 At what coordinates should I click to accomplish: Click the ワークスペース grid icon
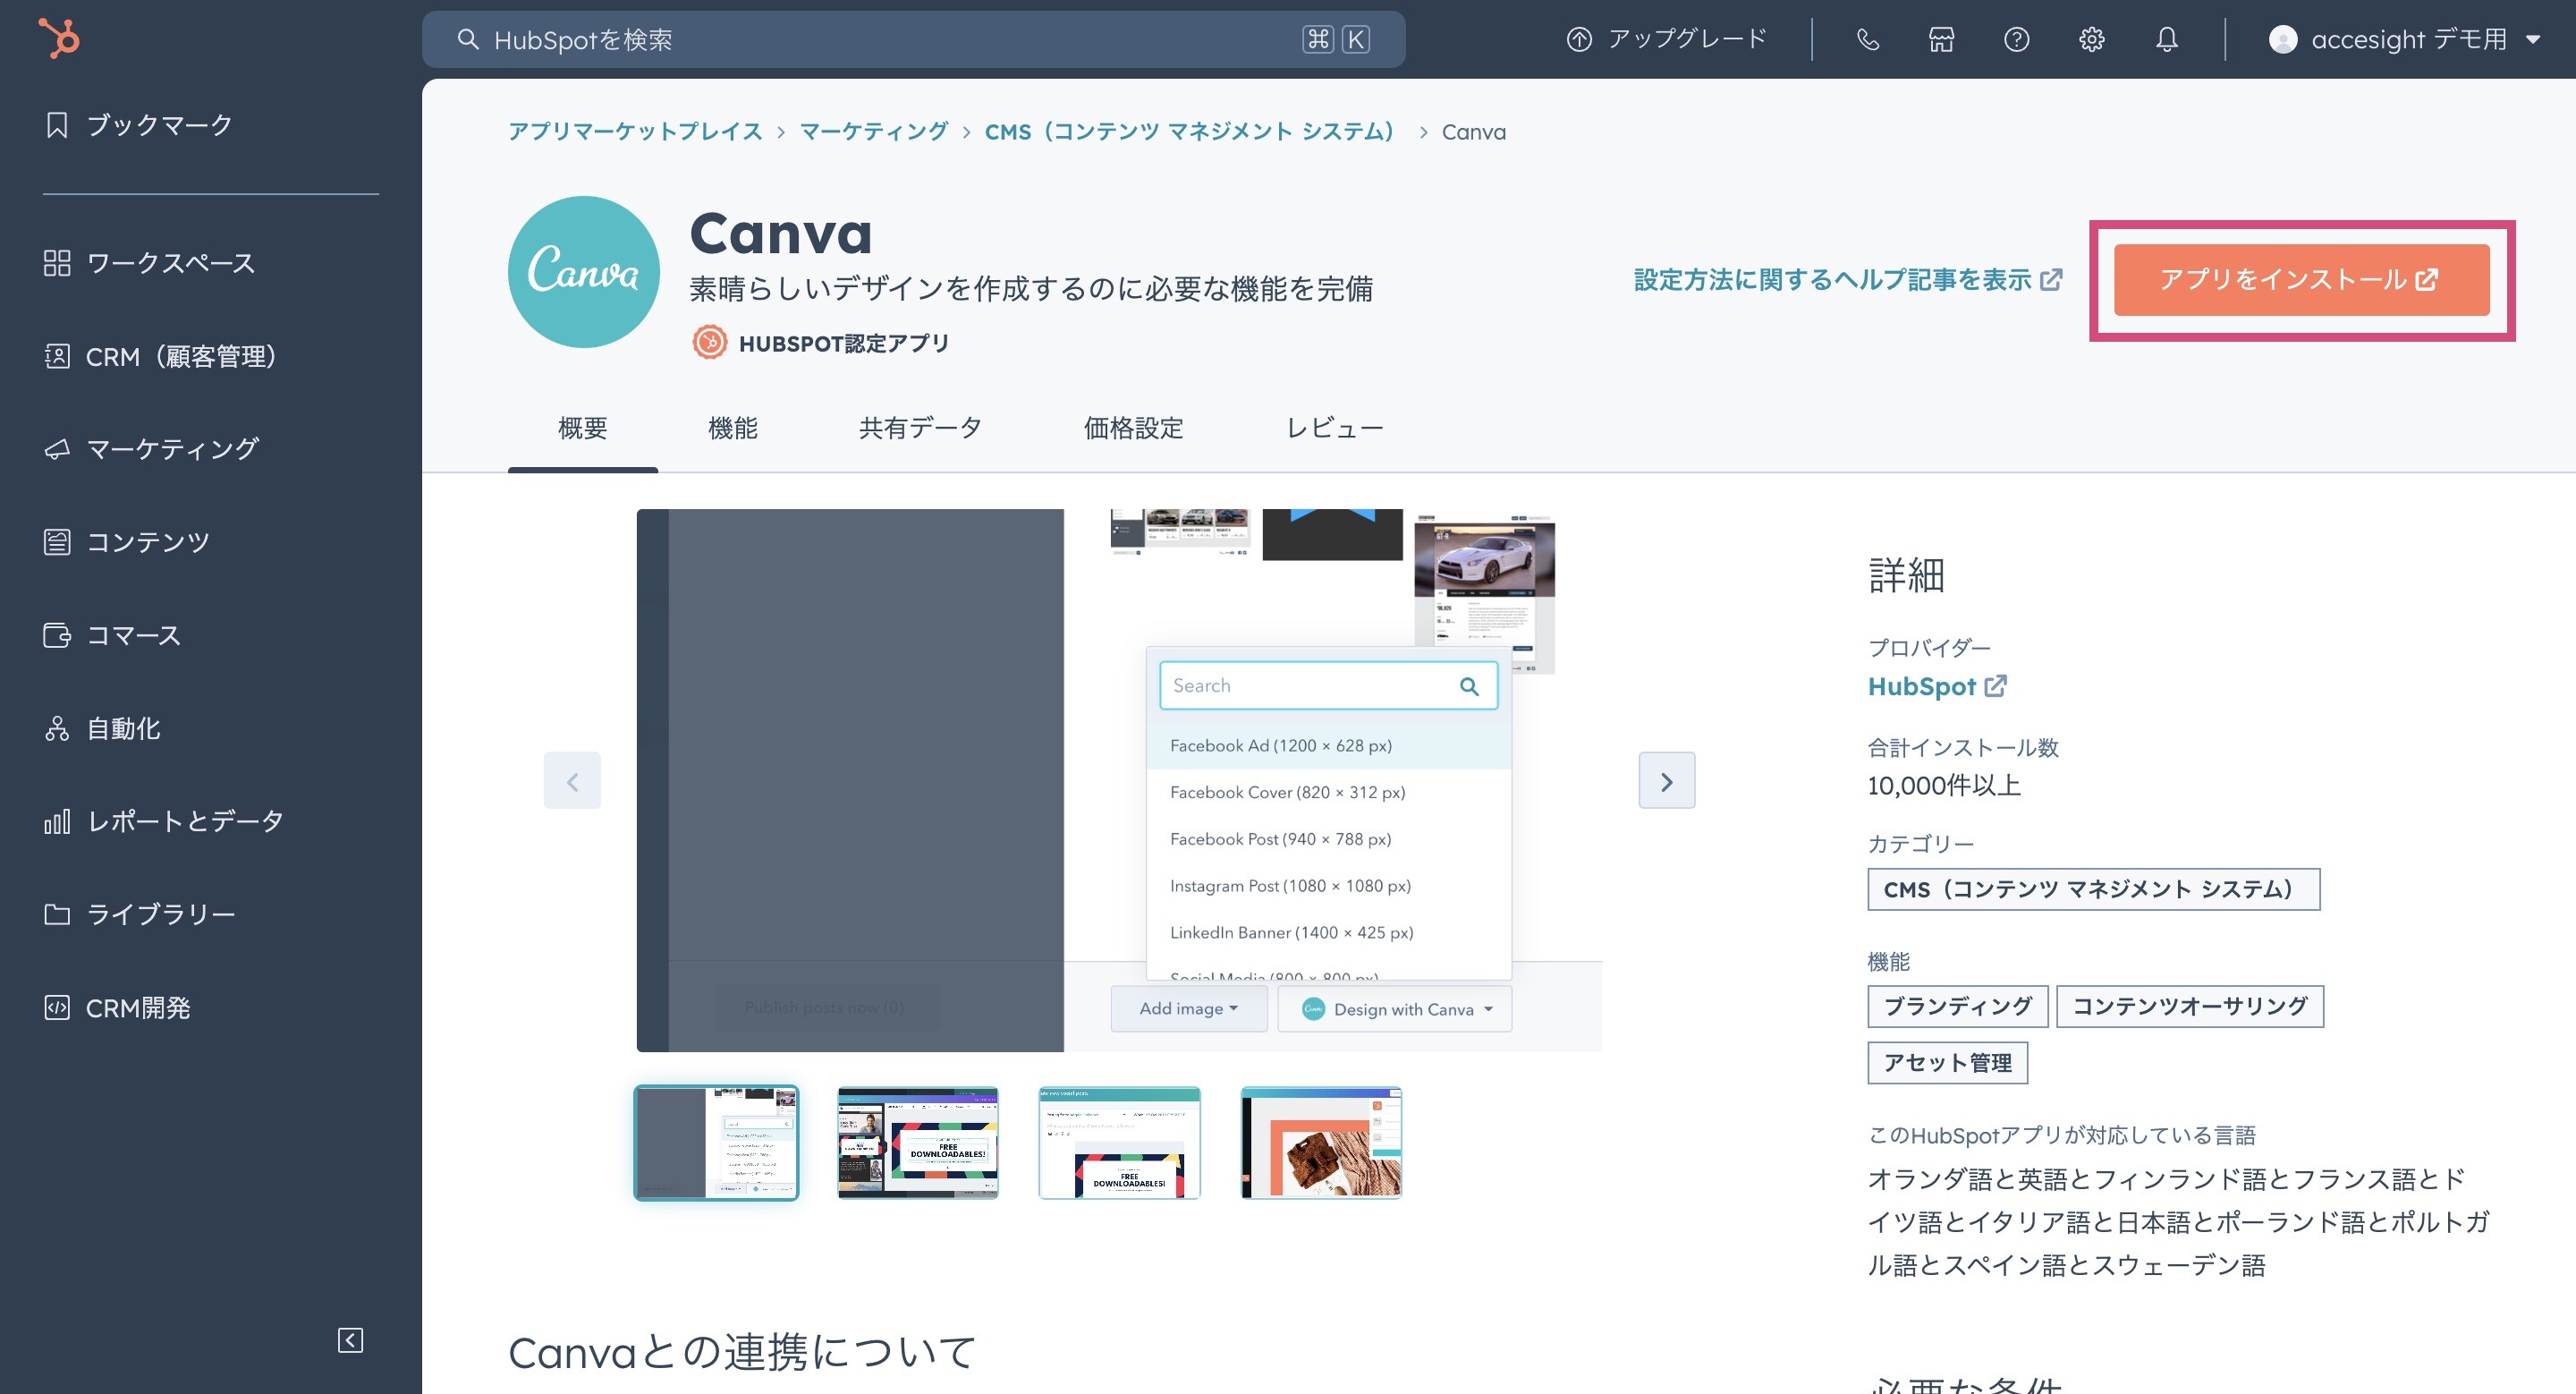point(57,263)
